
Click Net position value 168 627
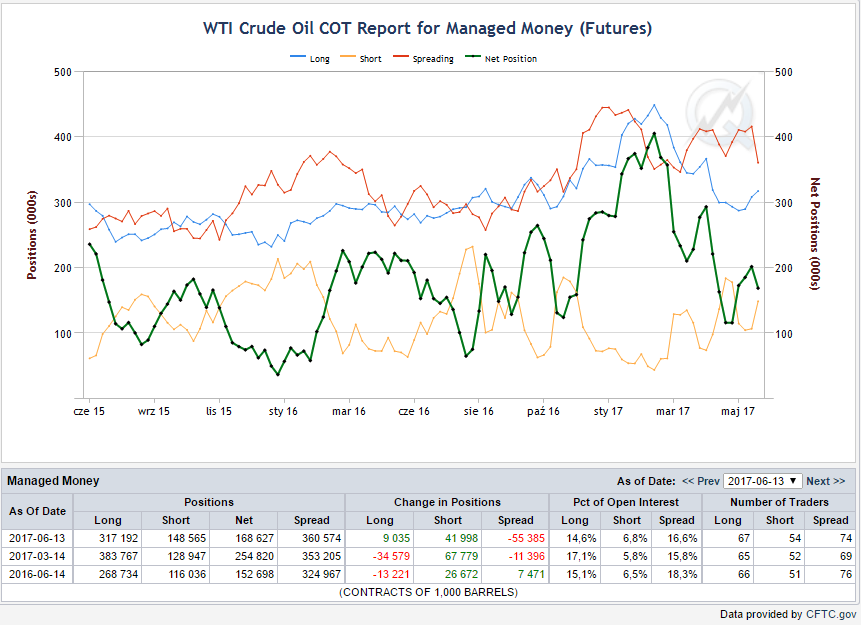click(x=254, y=539)
